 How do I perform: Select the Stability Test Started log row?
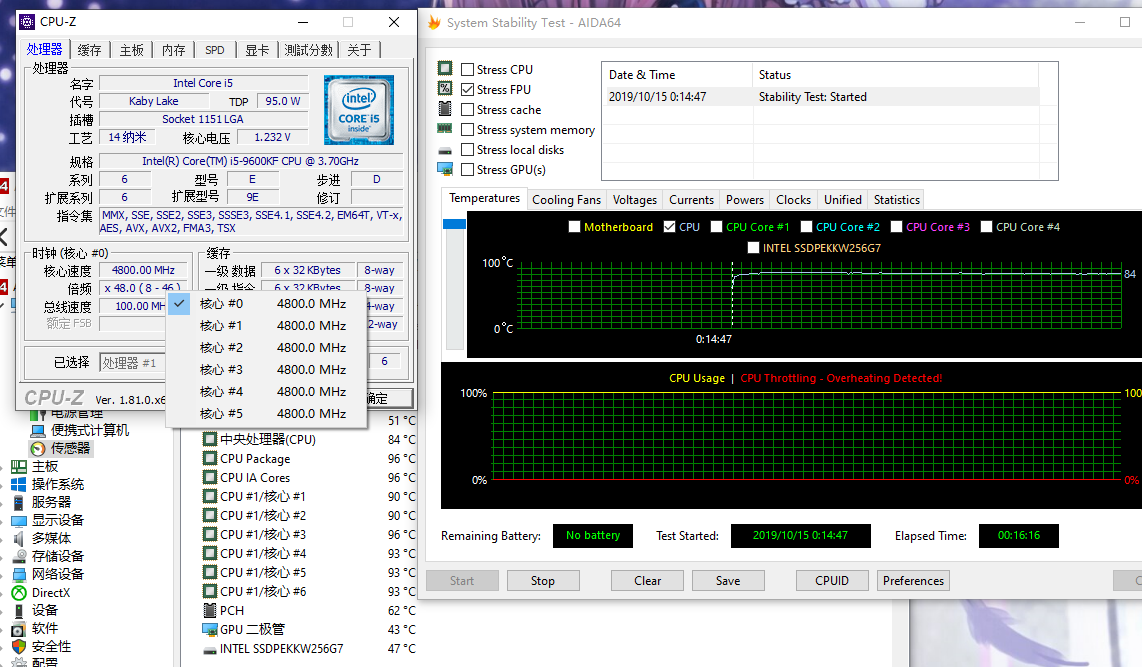tap(820, 97)
